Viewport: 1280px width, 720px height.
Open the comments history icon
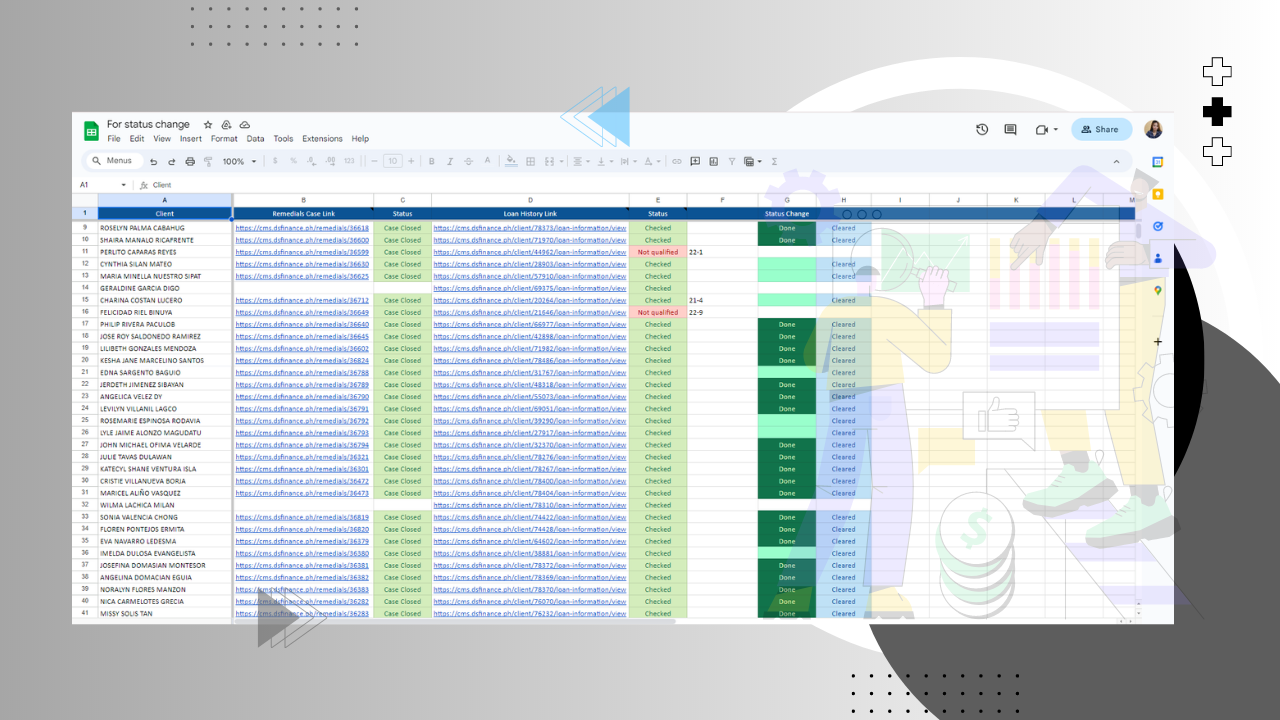point(1010,129)
